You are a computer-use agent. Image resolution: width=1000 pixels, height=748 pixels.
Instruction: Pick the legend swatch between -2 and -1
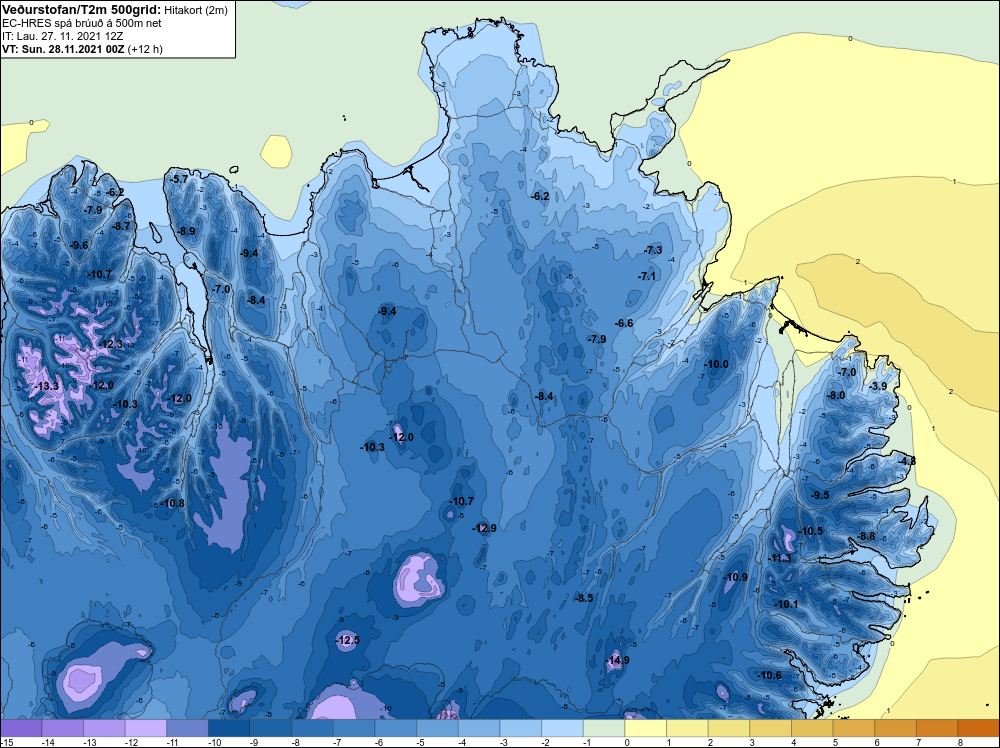point(562,728)
